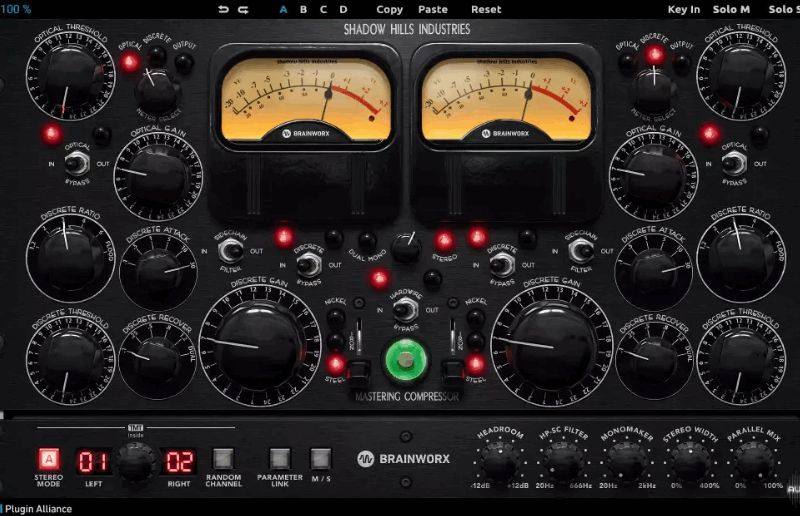Viewport: 800px width, 516px height.
Task: Click the left VU meter
Action: tap(306, 100)
